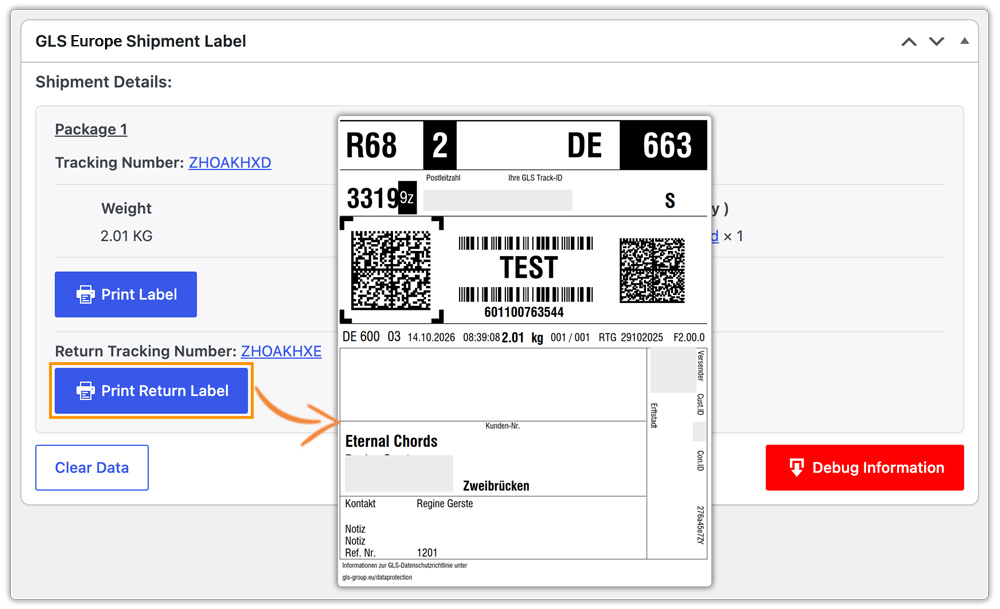Click the Eternal Chords name on label
The width and height of the screenshot is (1000, 609).
click(x=392, y=441)
